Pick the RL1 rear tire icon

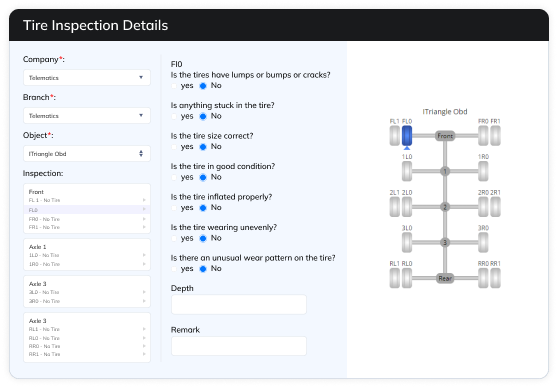click(394, 278)
